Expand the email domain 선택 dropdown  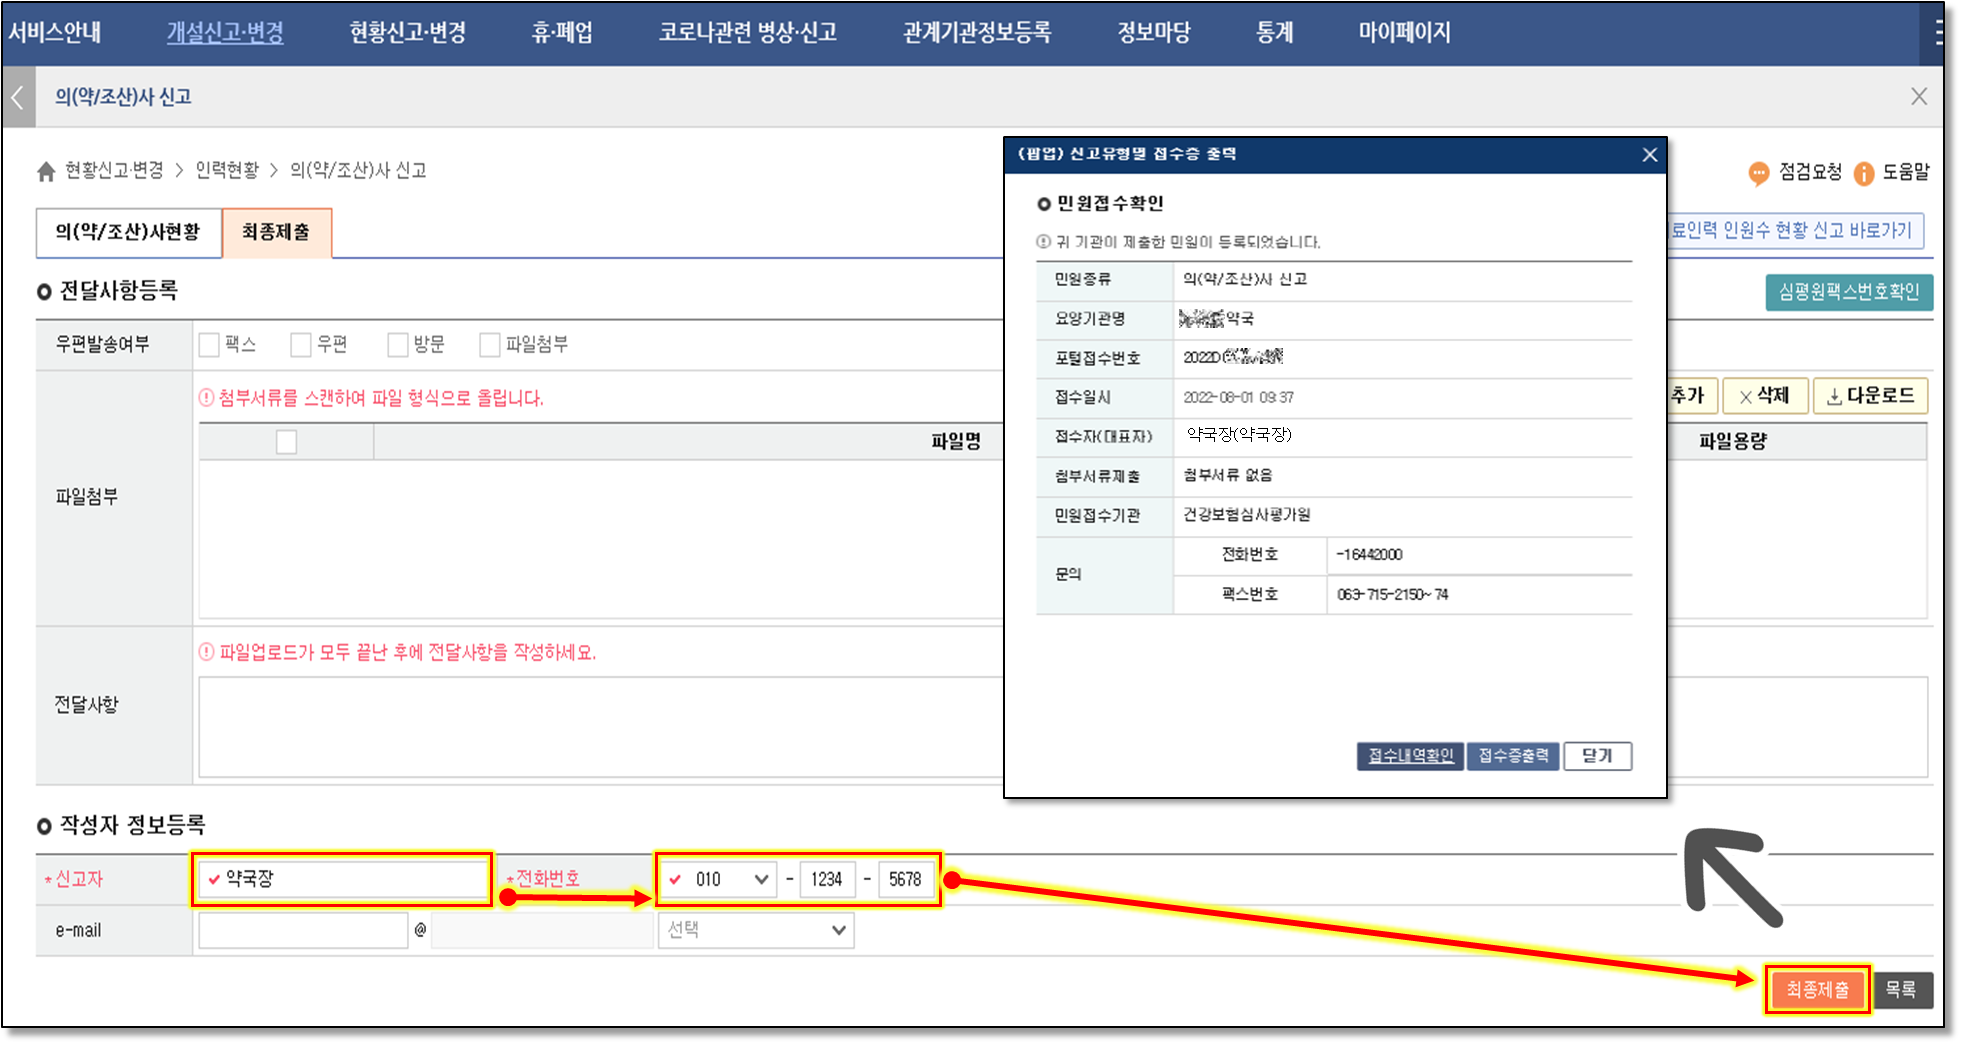pyautogui.click(x=755, y=931)
